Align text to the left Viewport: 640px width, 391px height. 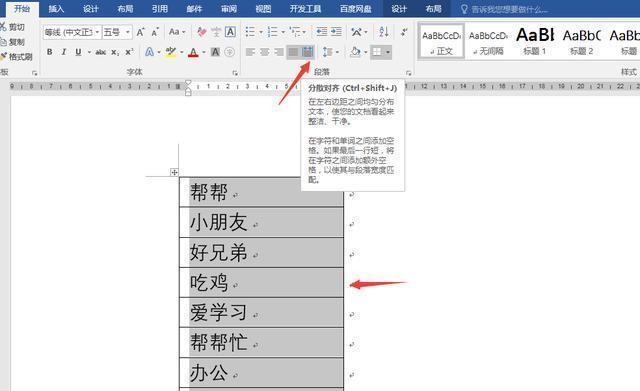[250, 52]
